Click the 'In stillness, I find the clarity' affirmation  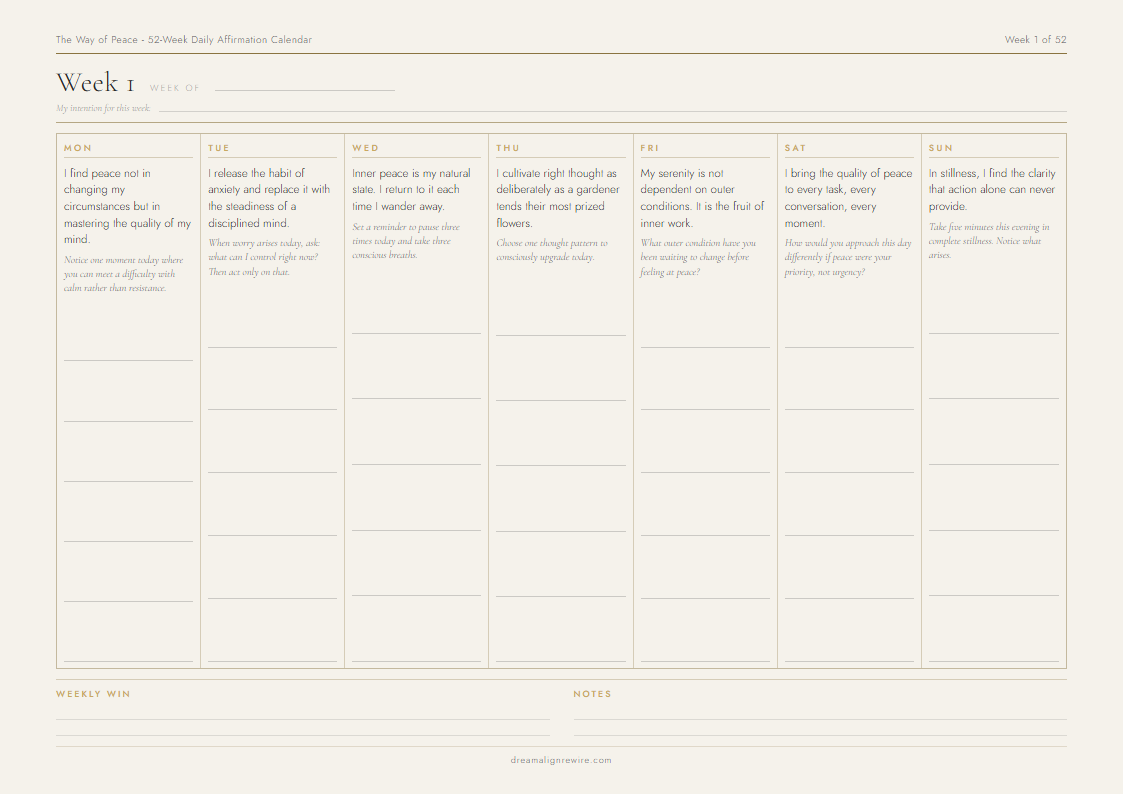click(993, 190)
